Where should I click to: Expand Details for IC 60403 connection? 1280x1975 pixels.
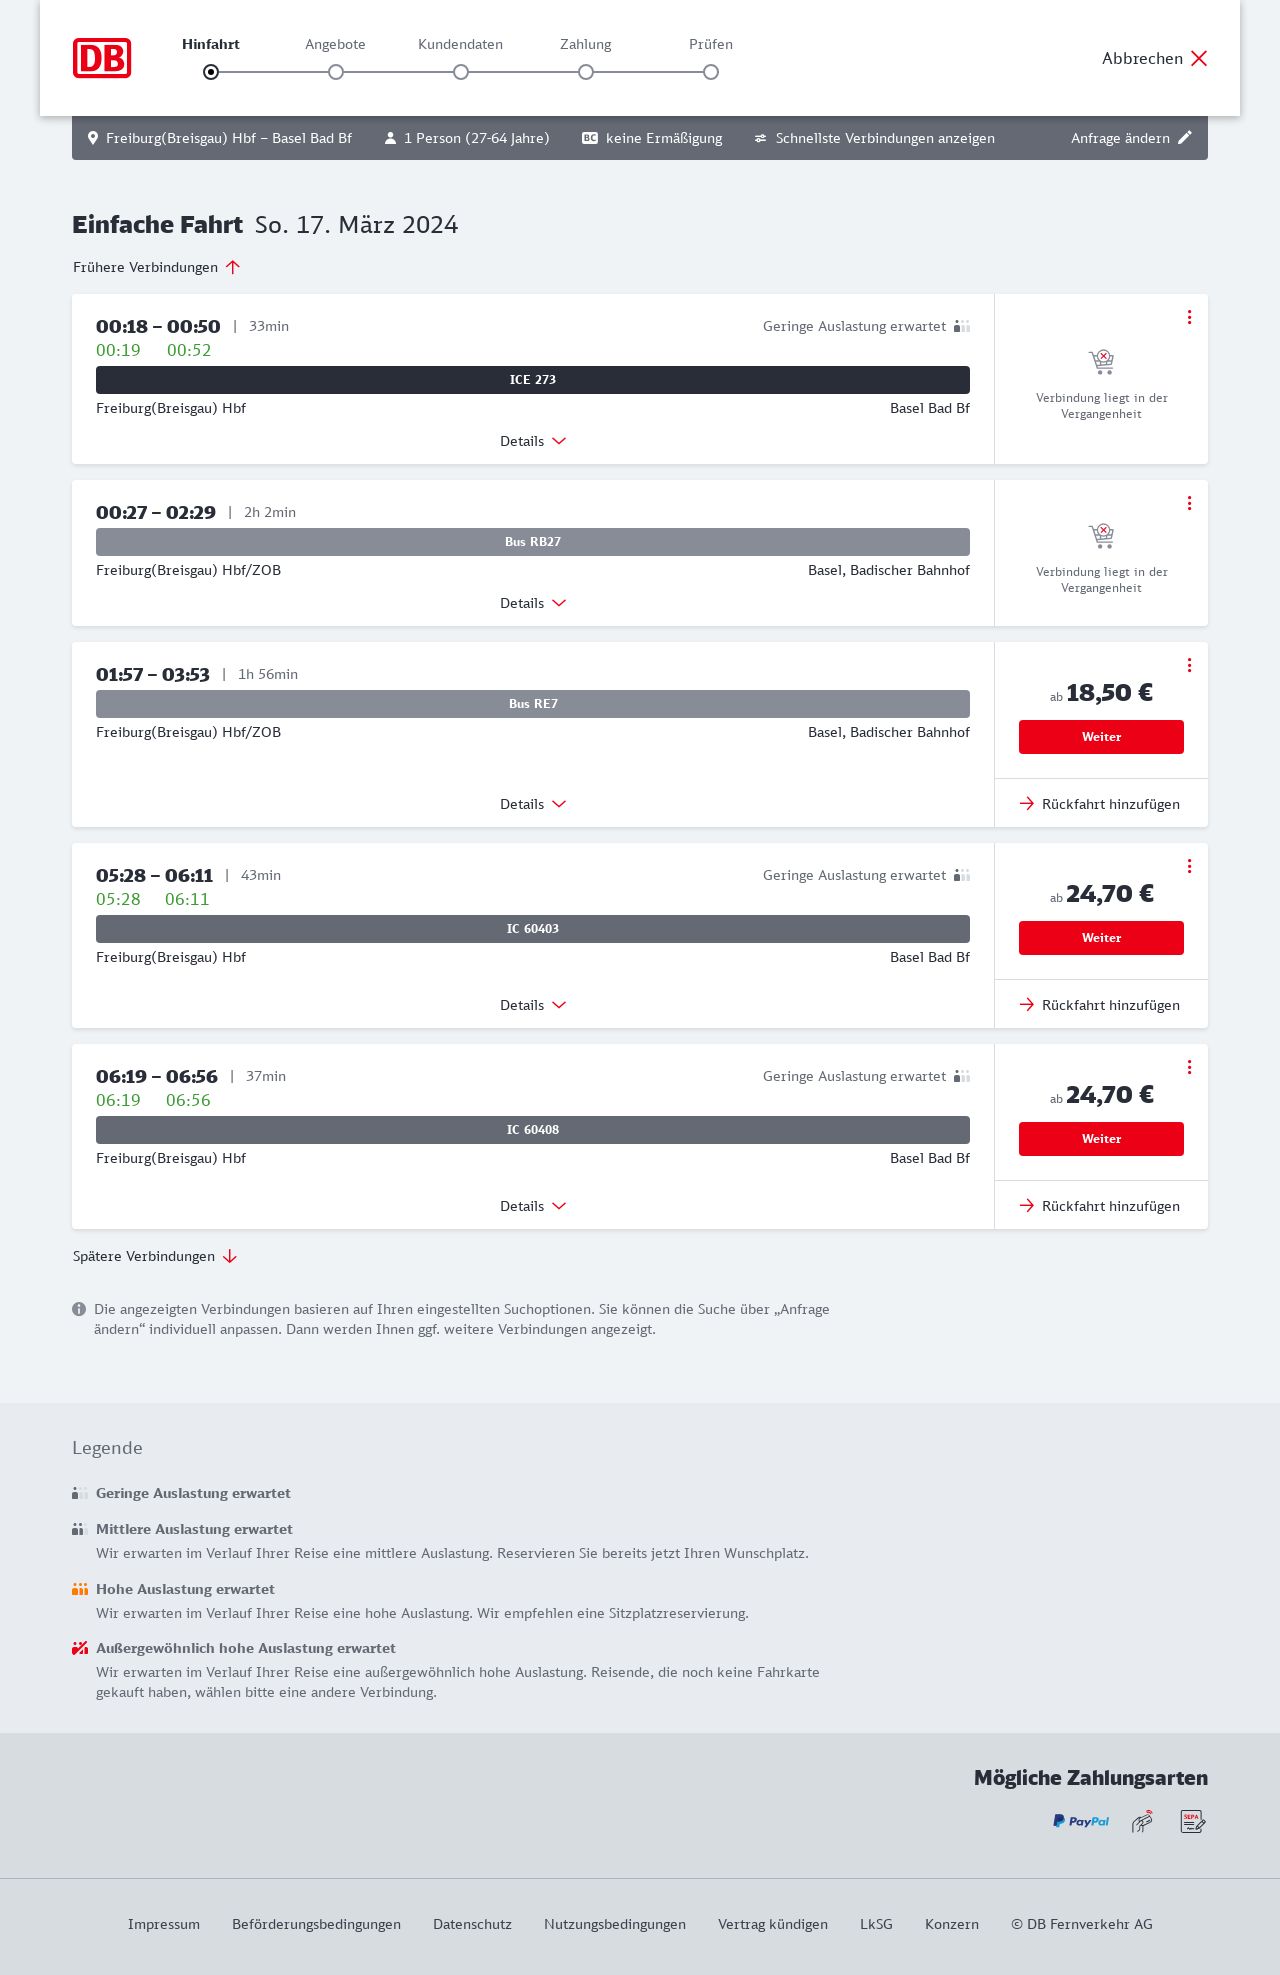click(x=532, y=1005)
